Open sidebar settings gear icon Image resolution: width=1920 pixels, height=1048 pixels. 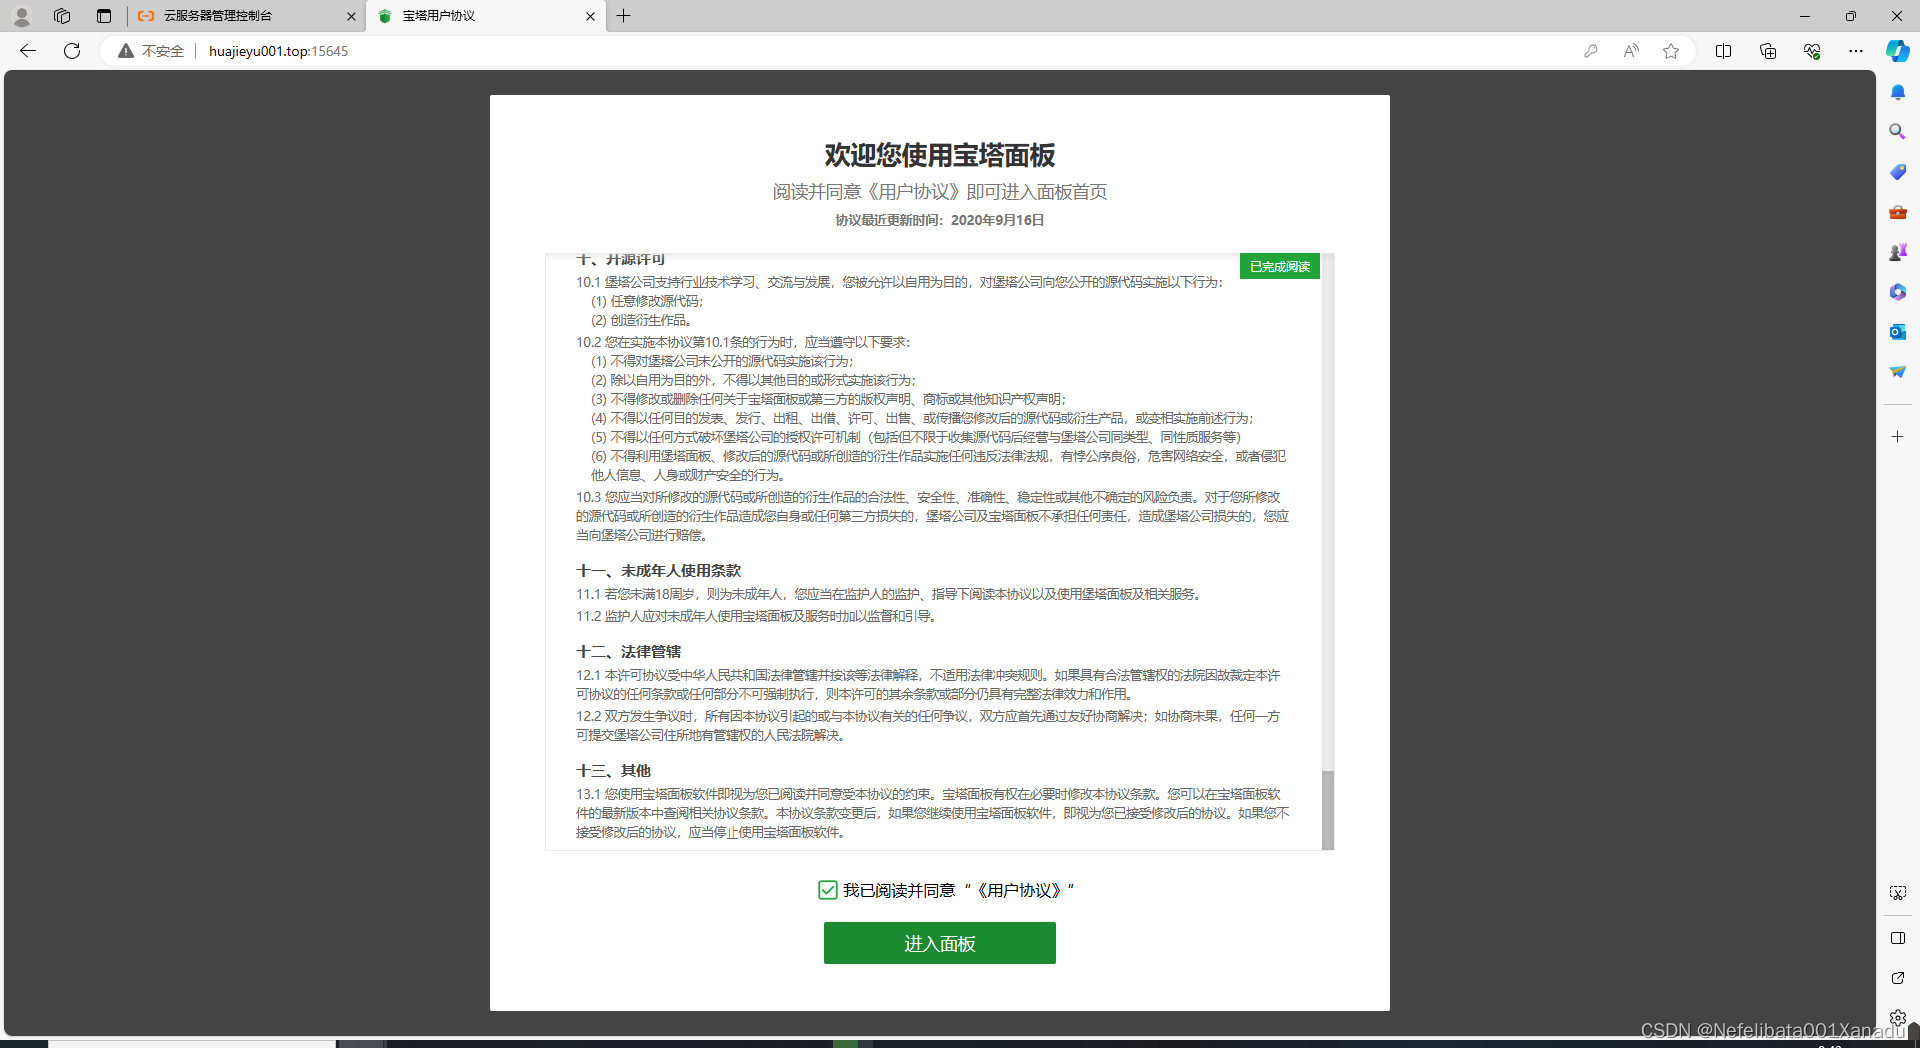[x=1897, y=1018]
